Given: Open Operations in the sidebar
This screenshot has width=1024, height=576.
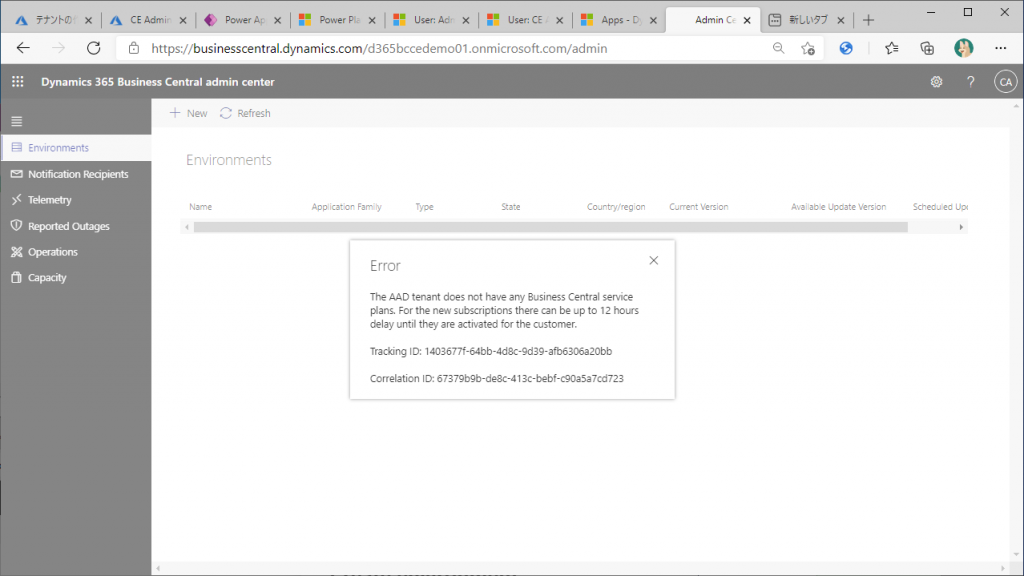Looking at the screenshot, I should click(x=76, y=251).
